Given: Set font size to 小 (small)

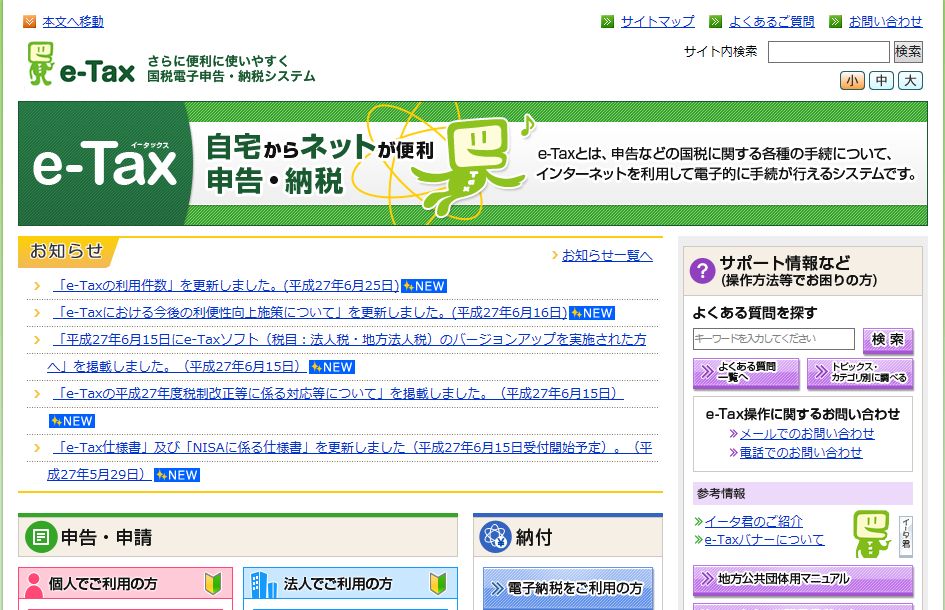Looking at the screenshot, I should pos(852,80).
